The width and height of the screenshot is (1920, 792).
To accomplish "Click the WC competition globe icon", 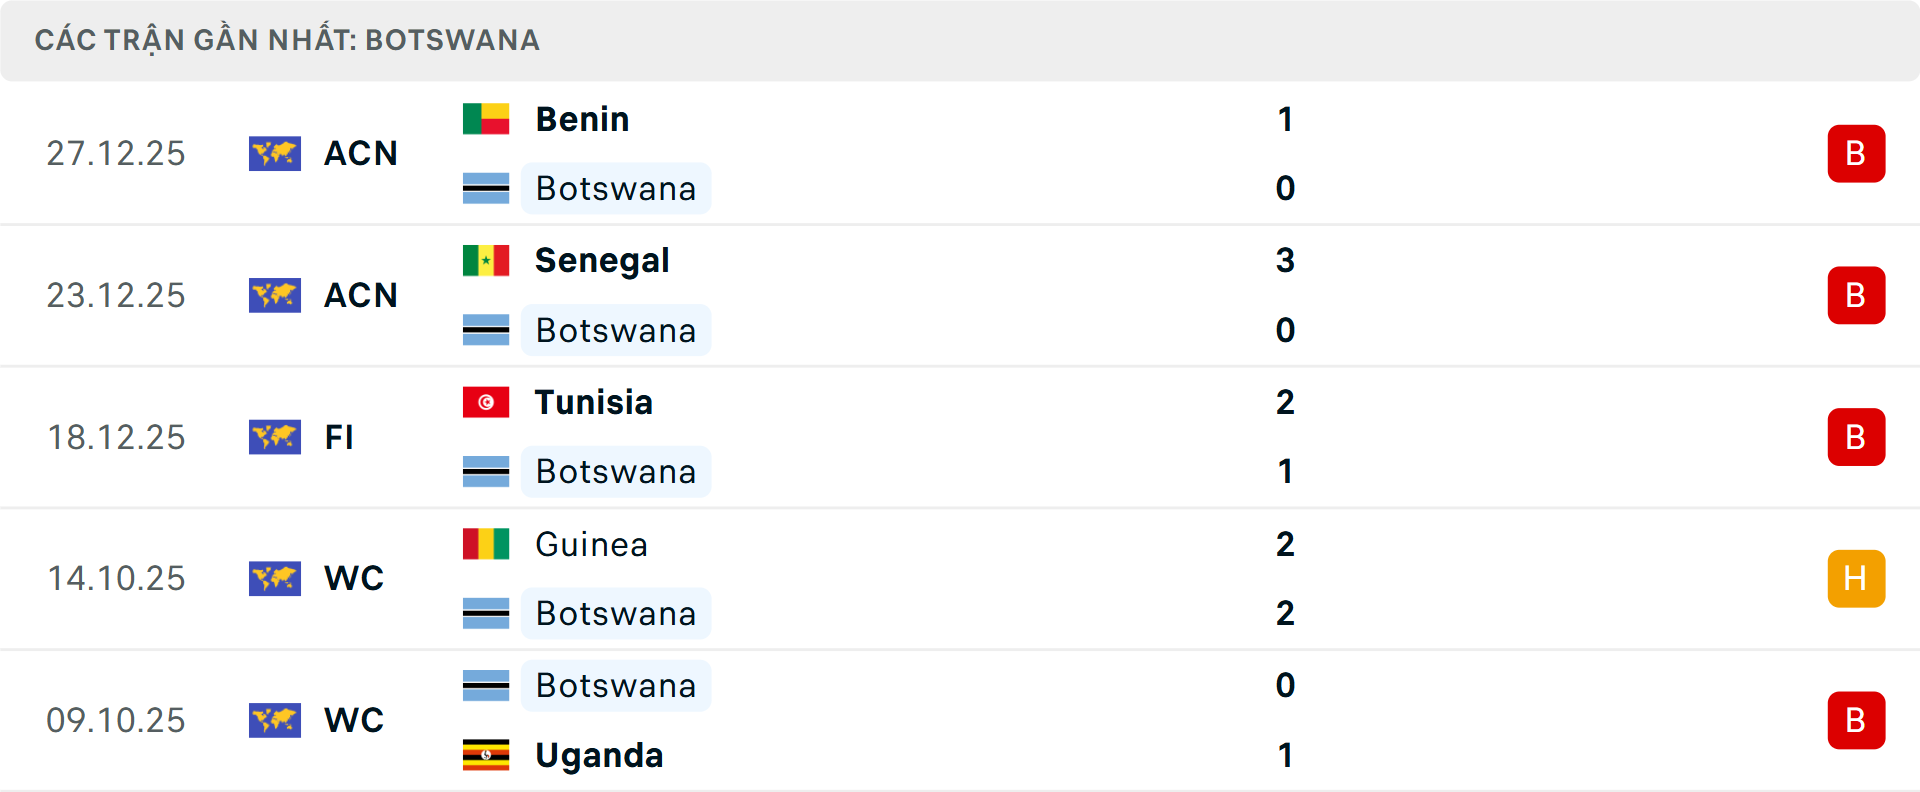I will [275, 578].
